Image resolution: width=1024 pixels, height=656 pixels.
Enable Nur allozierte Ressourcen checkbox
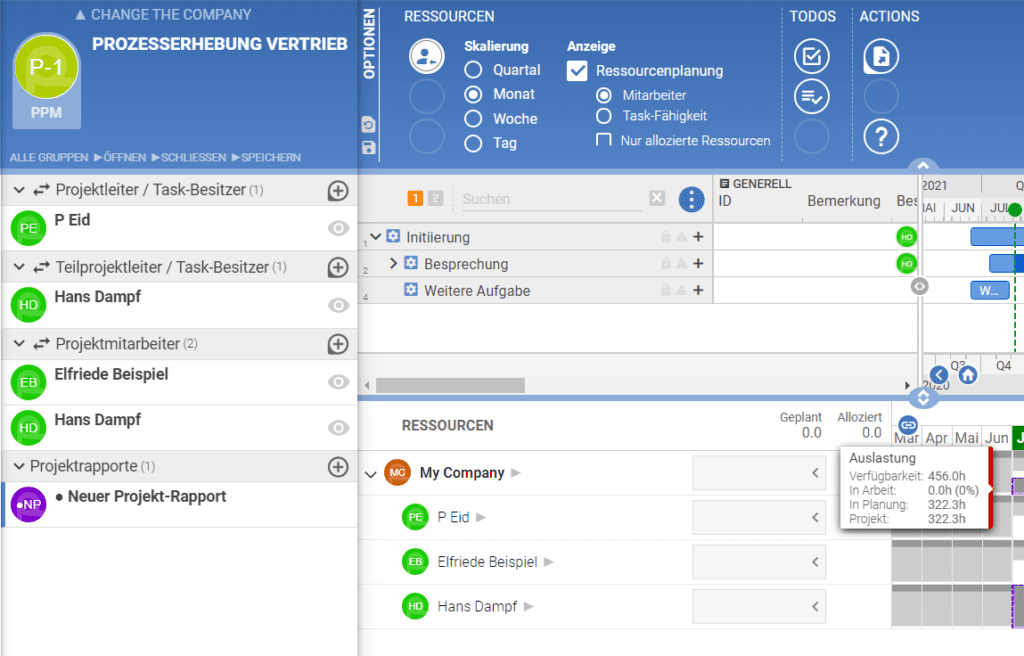(x=604, y=140)
